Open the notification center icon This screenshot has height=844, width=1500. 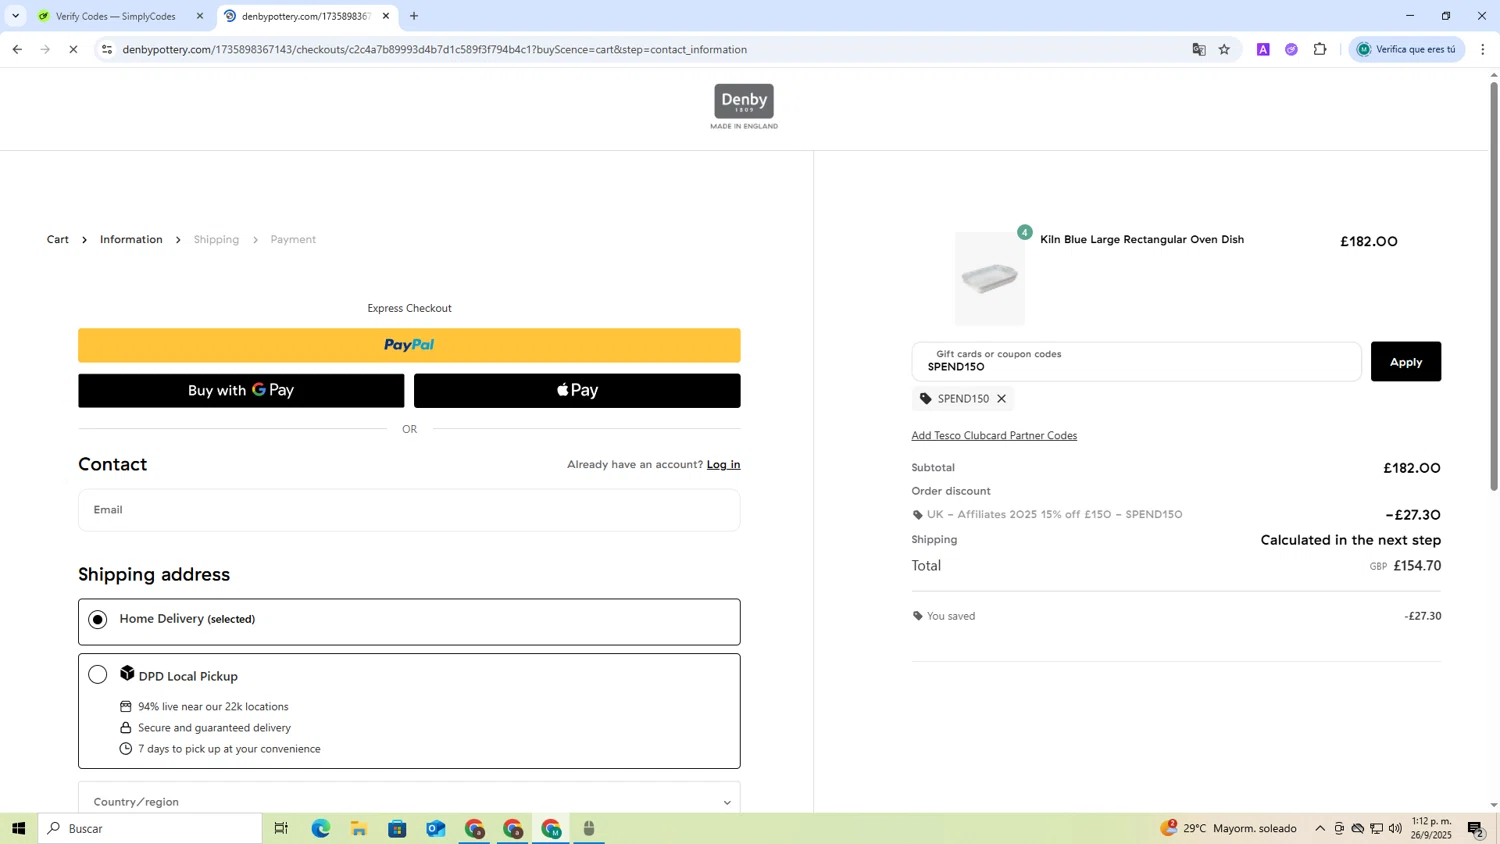pos(1476,828)
